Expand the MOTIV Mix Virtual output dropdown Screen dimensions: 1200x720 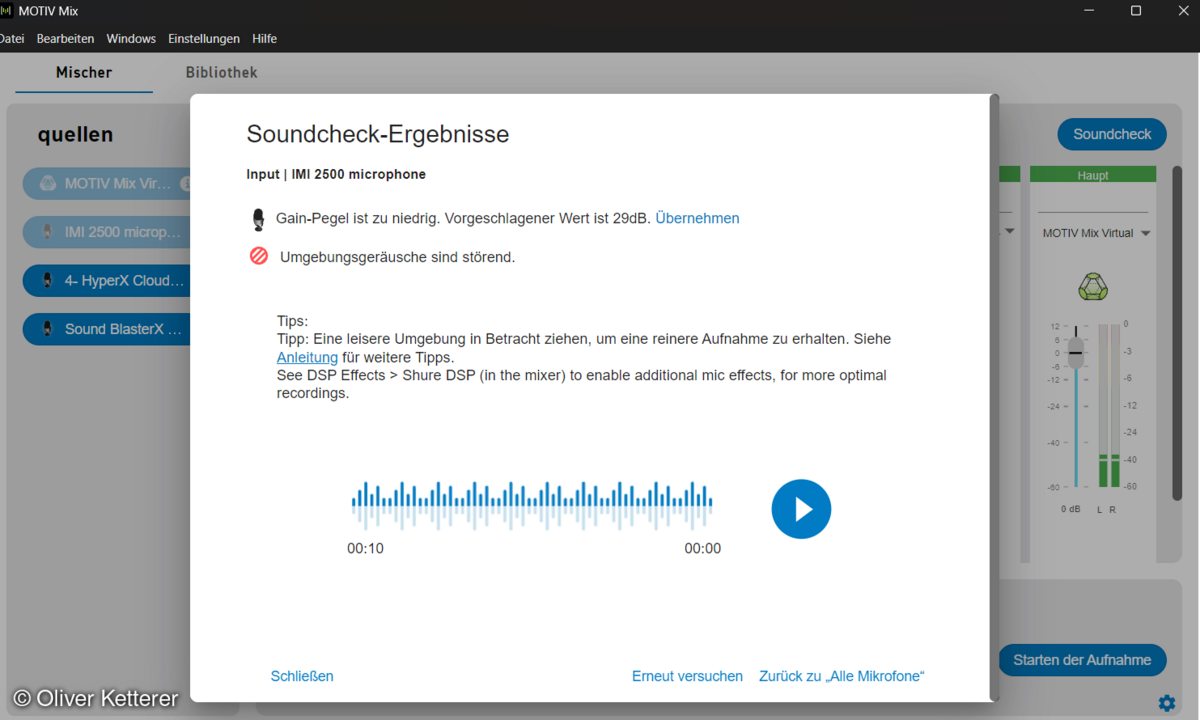click(x=1145, y=234)
